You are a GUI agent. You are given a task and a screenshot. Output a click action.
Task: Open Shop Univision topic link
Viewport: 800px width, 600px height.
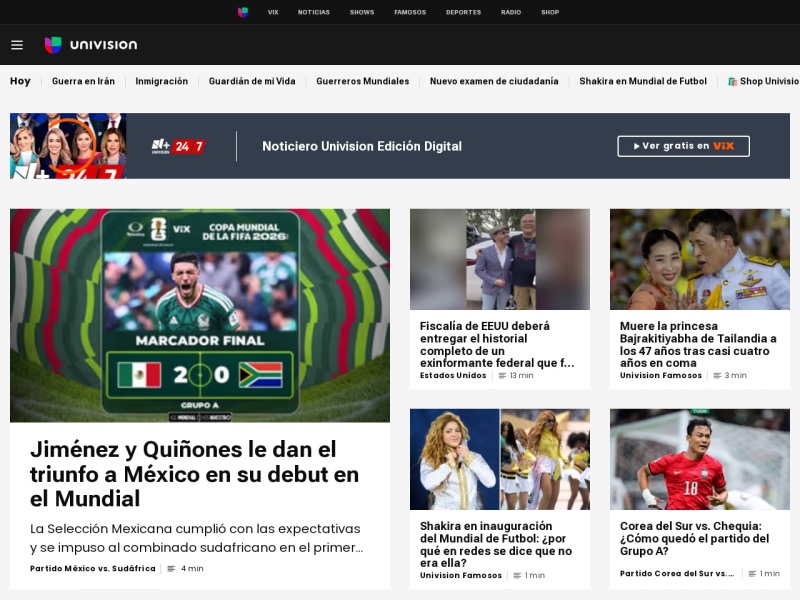(x=763, y=81)
